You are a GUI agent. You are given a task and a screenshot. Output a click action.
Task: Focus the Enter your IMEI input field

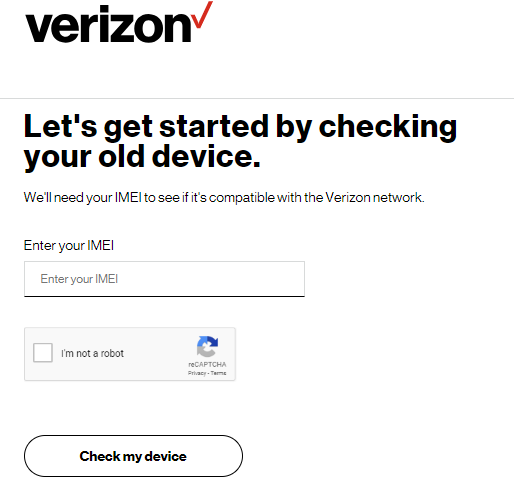click(164, 279)
